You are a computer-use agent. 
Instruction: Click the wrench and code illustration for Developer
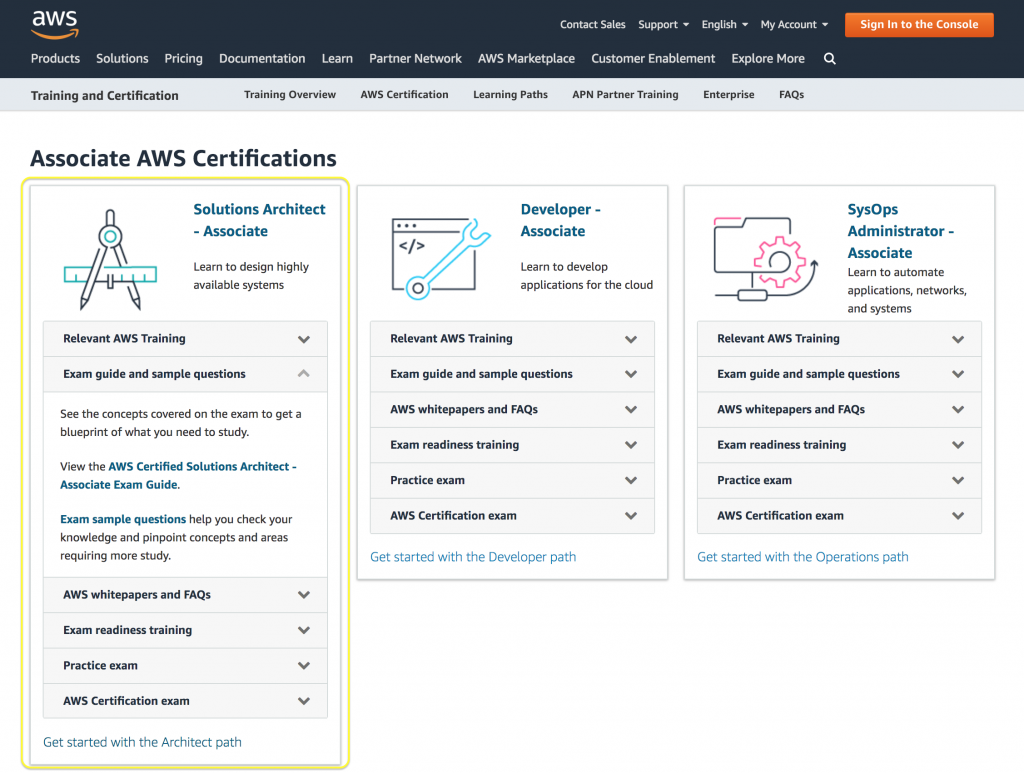tap(440, 255)
